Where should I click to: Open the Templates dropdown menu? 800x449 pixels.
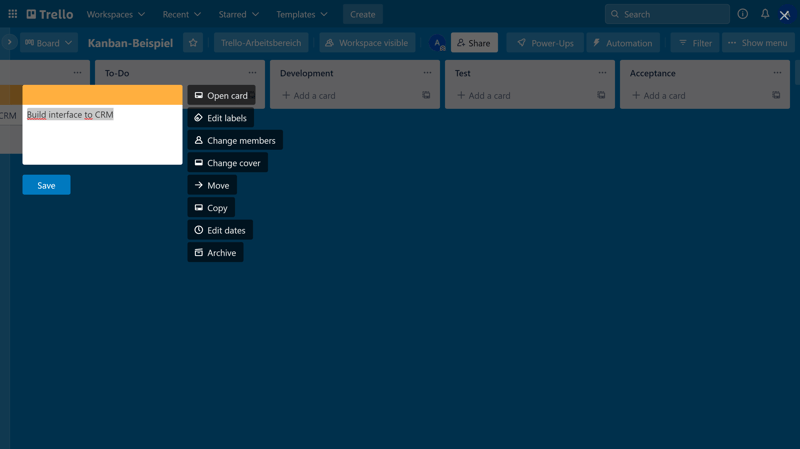[302, 14]
